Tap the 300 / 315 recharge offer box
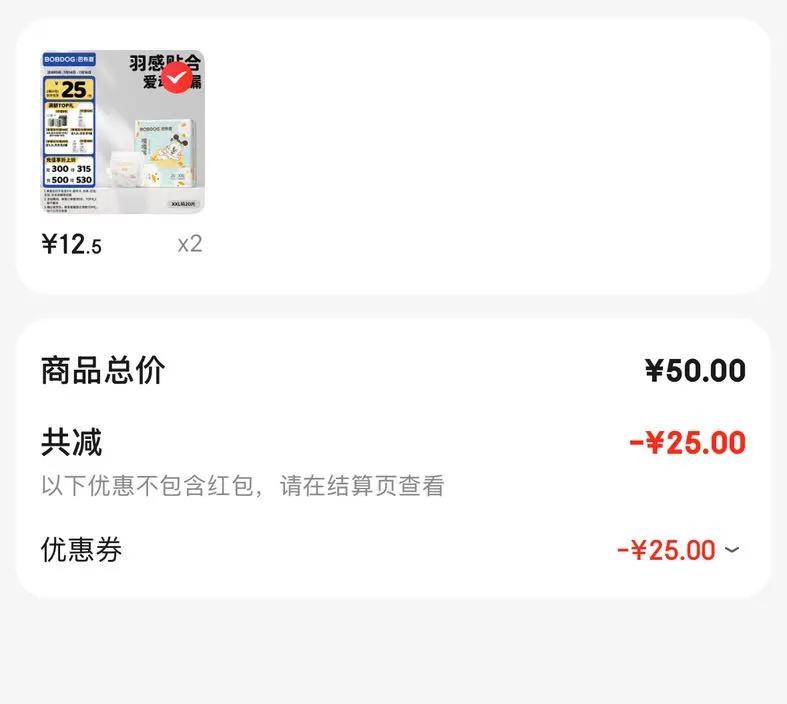The image size is (787, 704). pyautogui.click(x=69, y=169)
